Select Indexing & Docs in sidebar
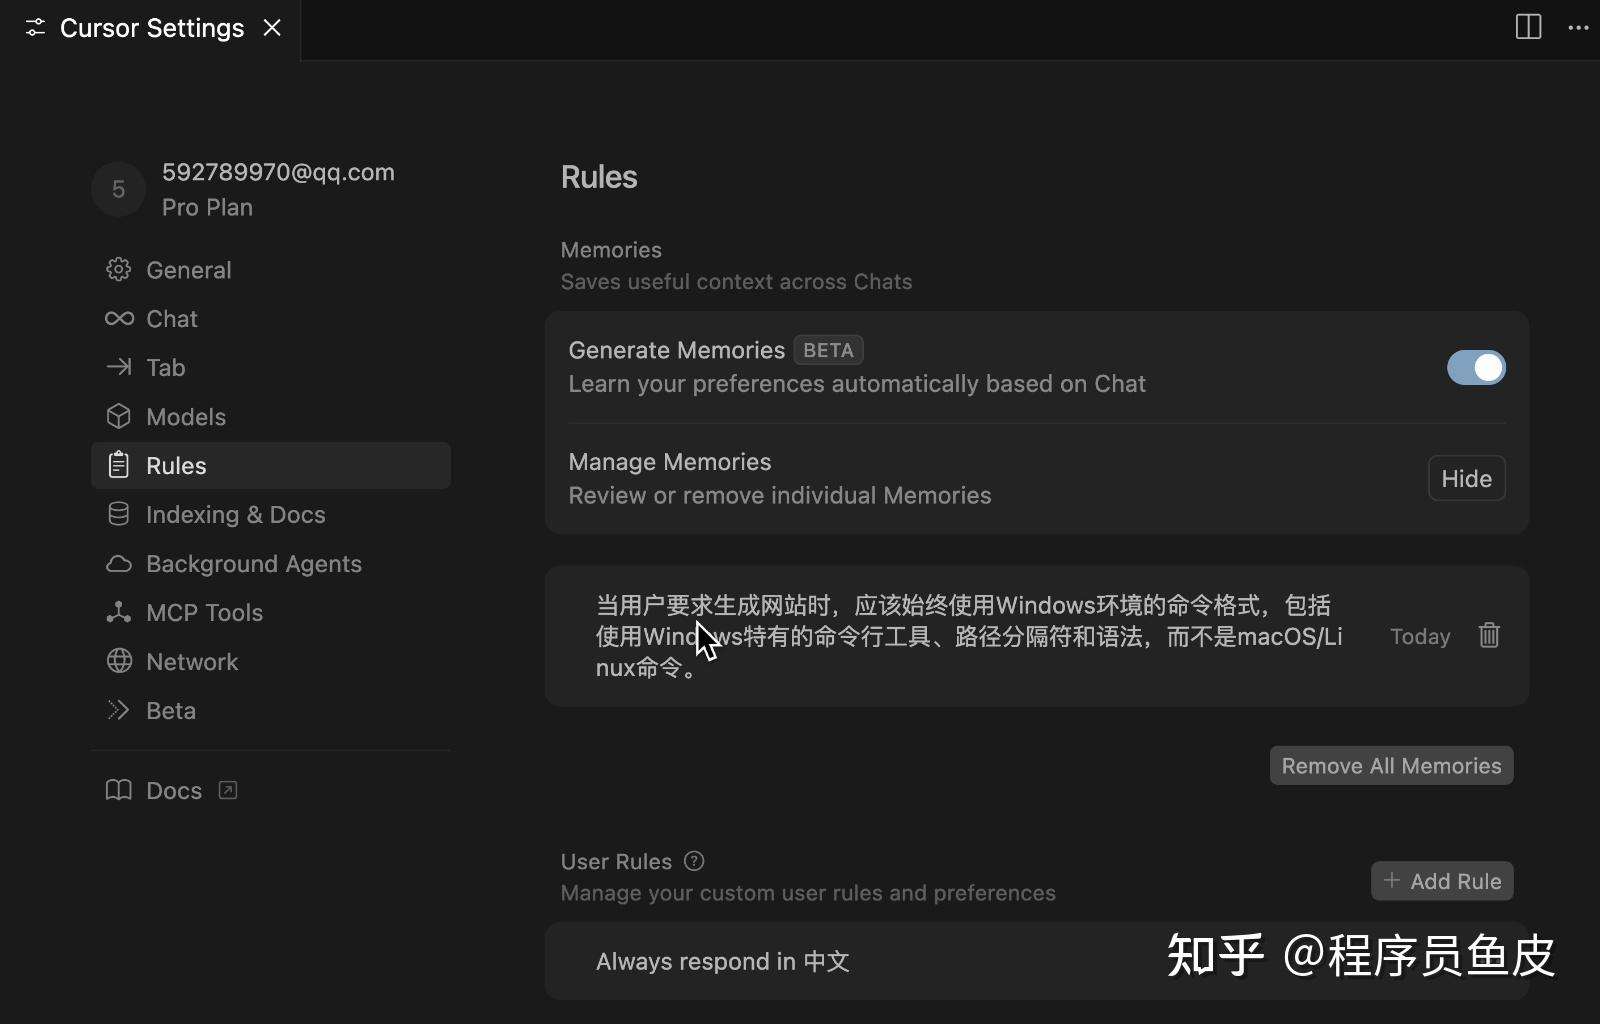This screenshot has height=1024, width=1600. pyautogui.click(x=270, y=515)
